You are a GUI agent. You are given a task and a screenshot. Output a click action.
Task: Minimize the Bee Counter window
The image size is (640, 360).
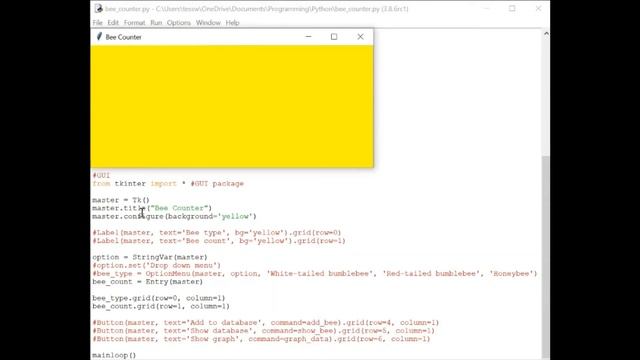click(x=308, y=37)
